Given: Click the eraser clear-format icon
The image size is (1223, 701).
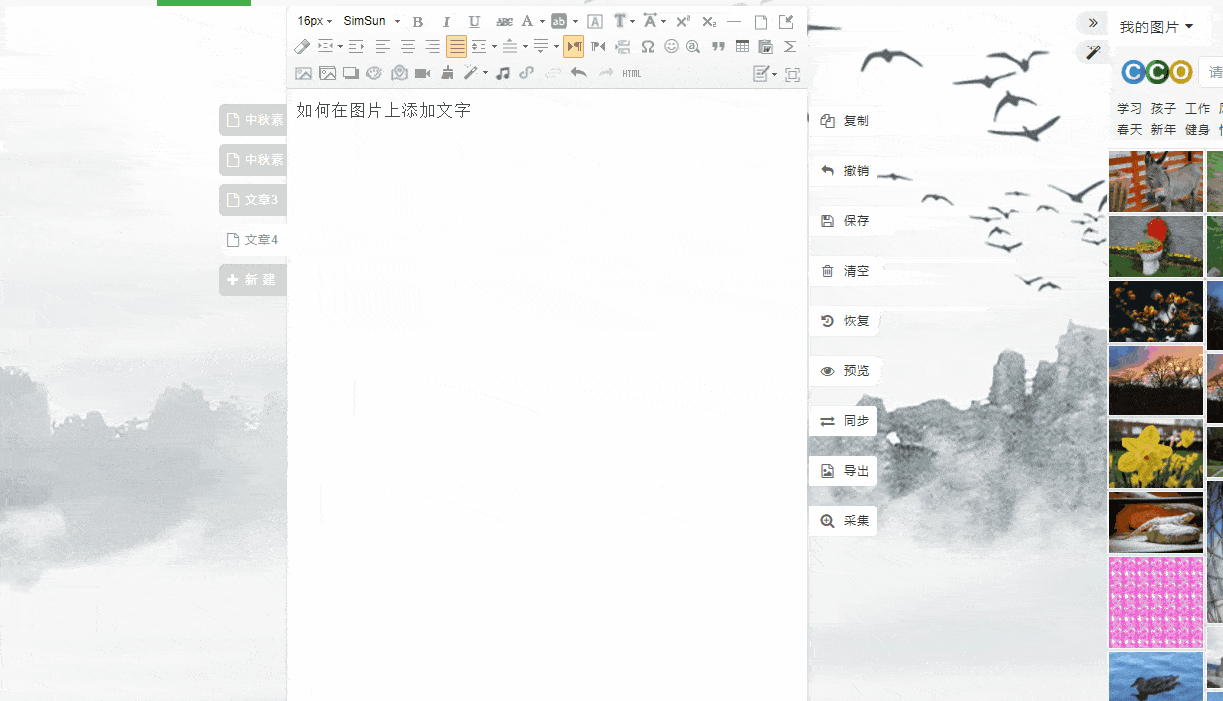Looking at the screenshot, I should pyautogui.click(x=302, y=46).
